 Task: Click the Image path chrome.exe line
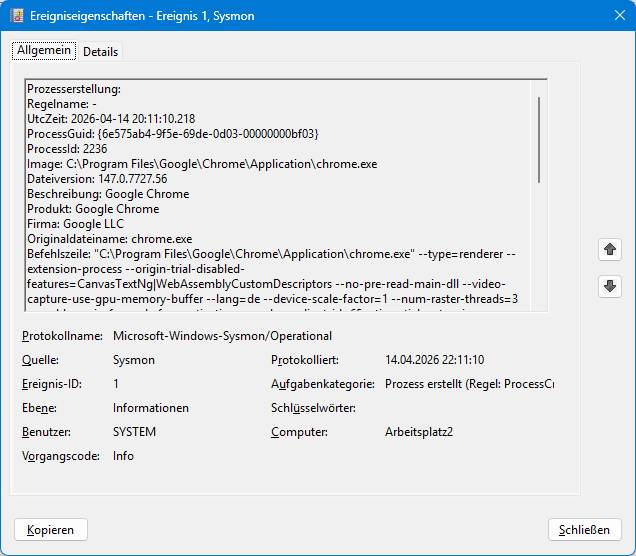[x=202, y=164]
